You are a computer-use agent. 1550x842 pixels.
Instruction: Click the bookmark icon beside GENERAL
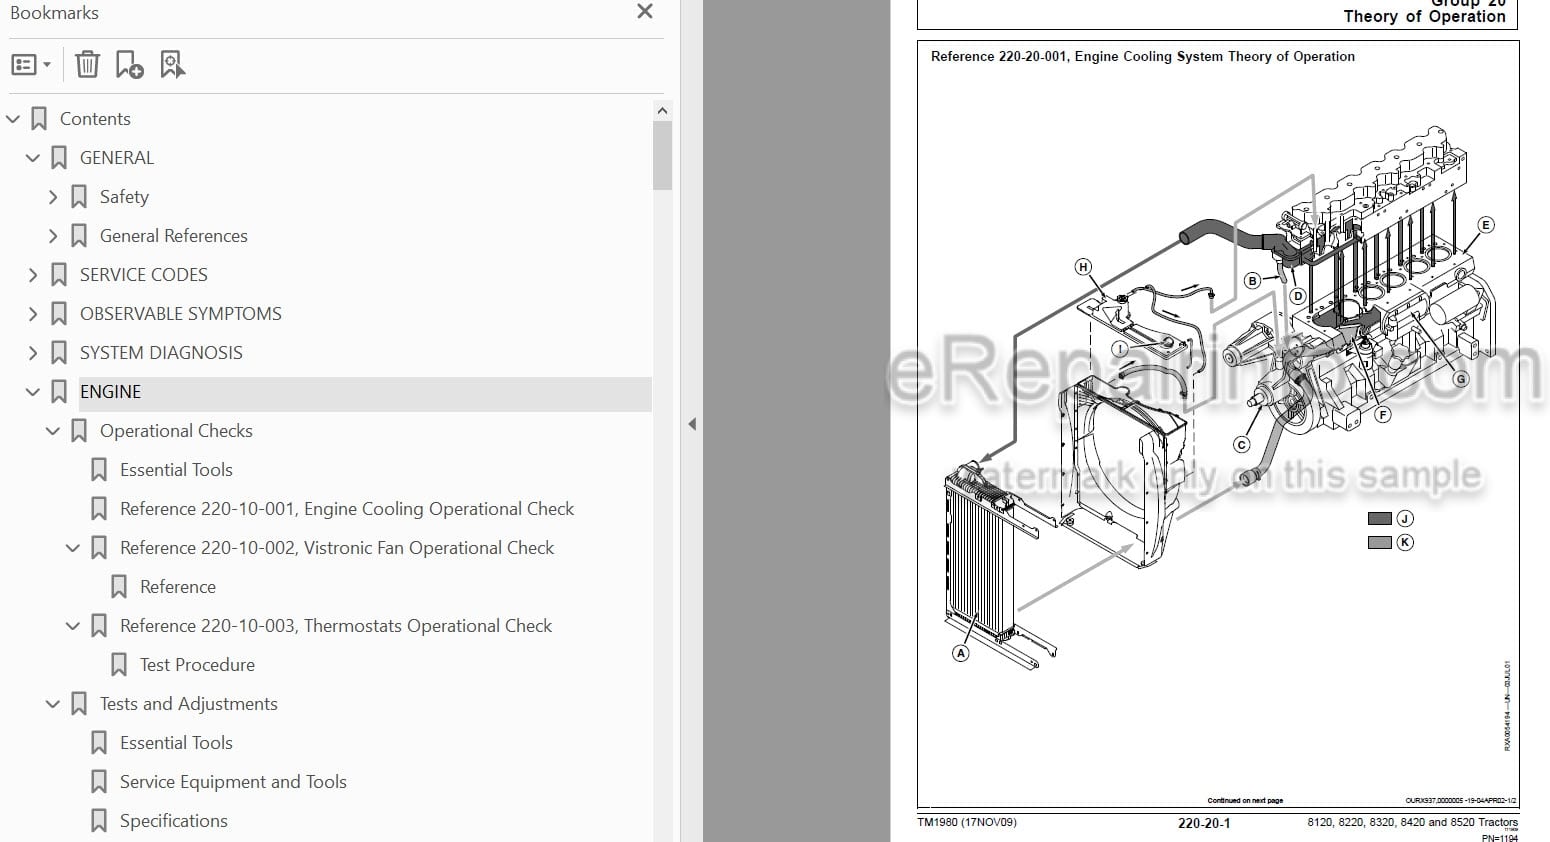59,158
